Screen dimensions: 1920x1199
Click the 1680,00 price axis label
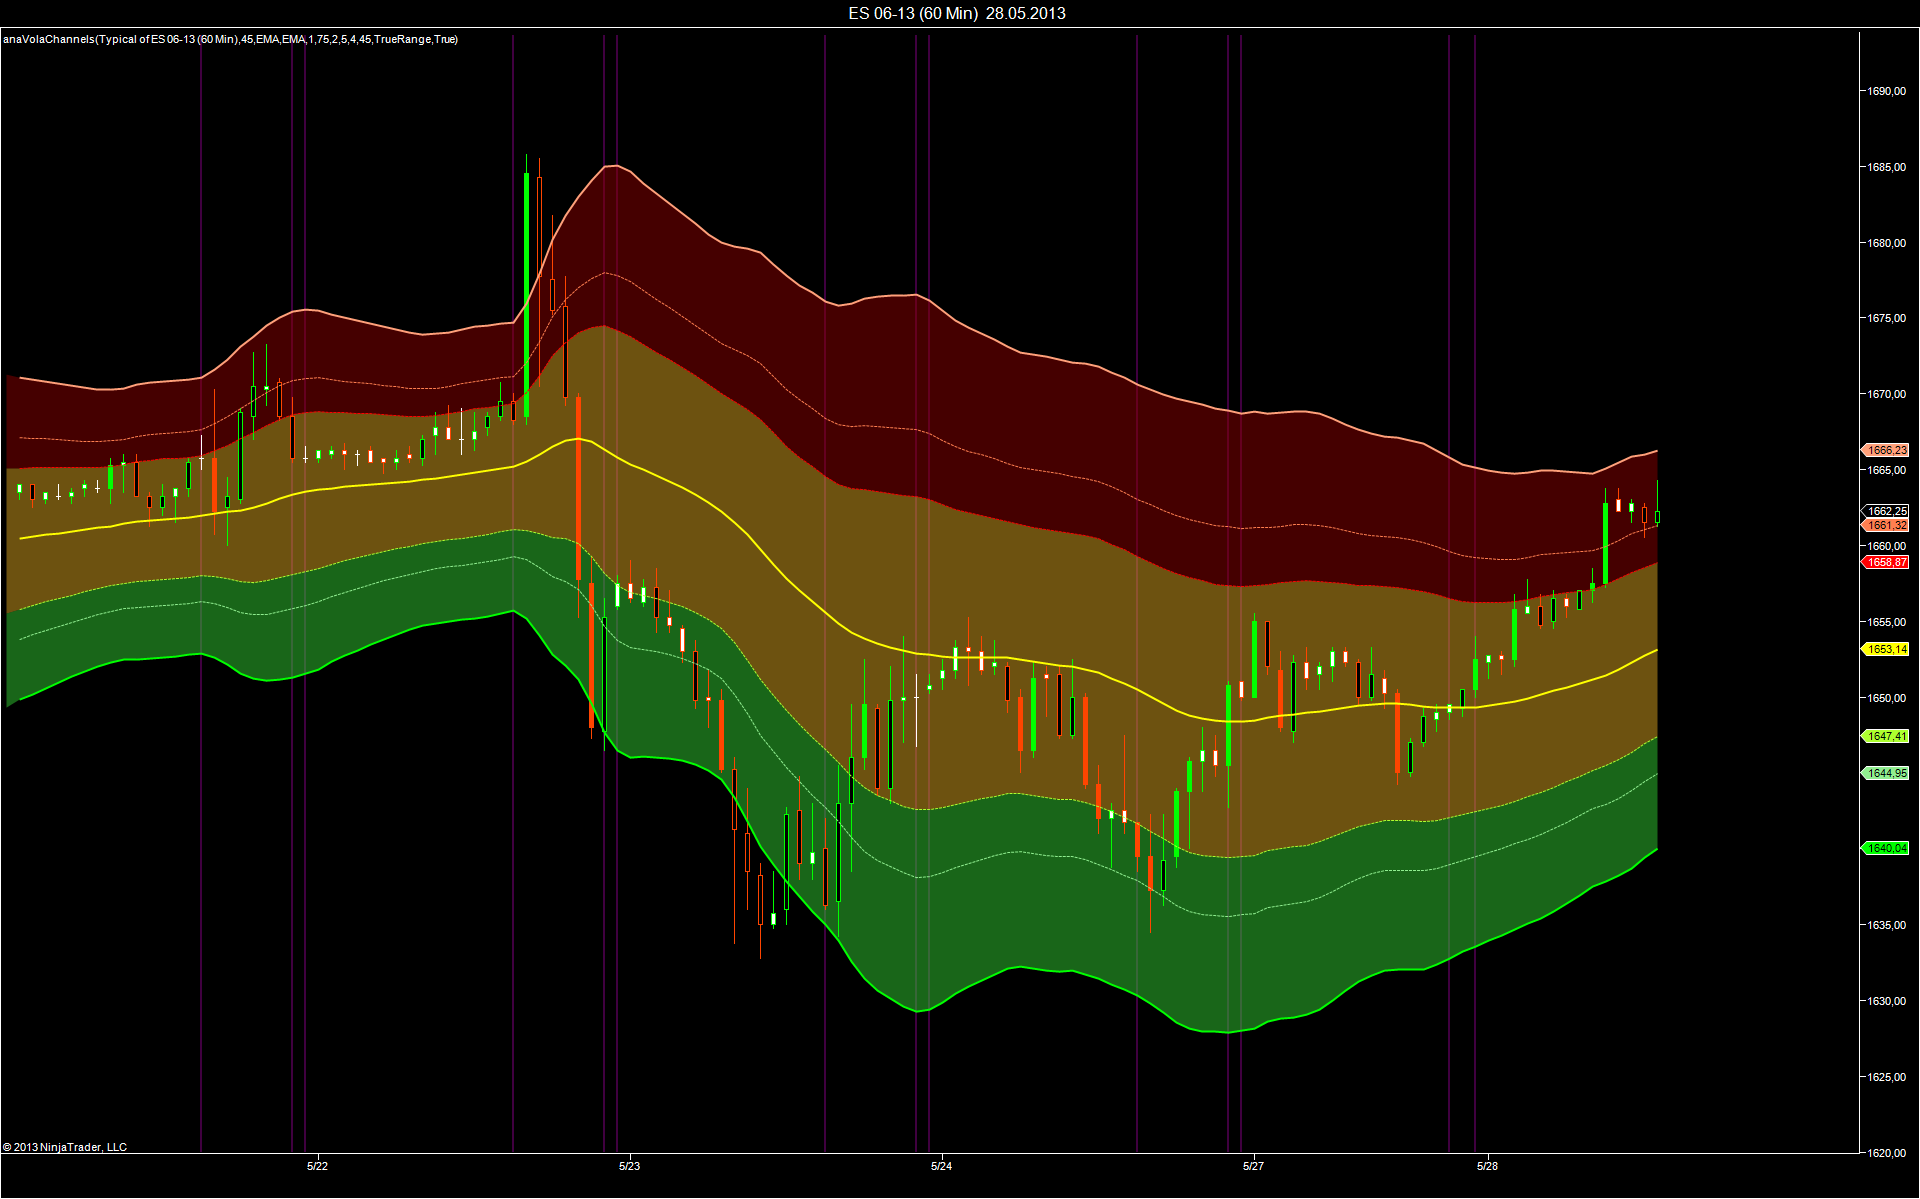[1886, 243]
